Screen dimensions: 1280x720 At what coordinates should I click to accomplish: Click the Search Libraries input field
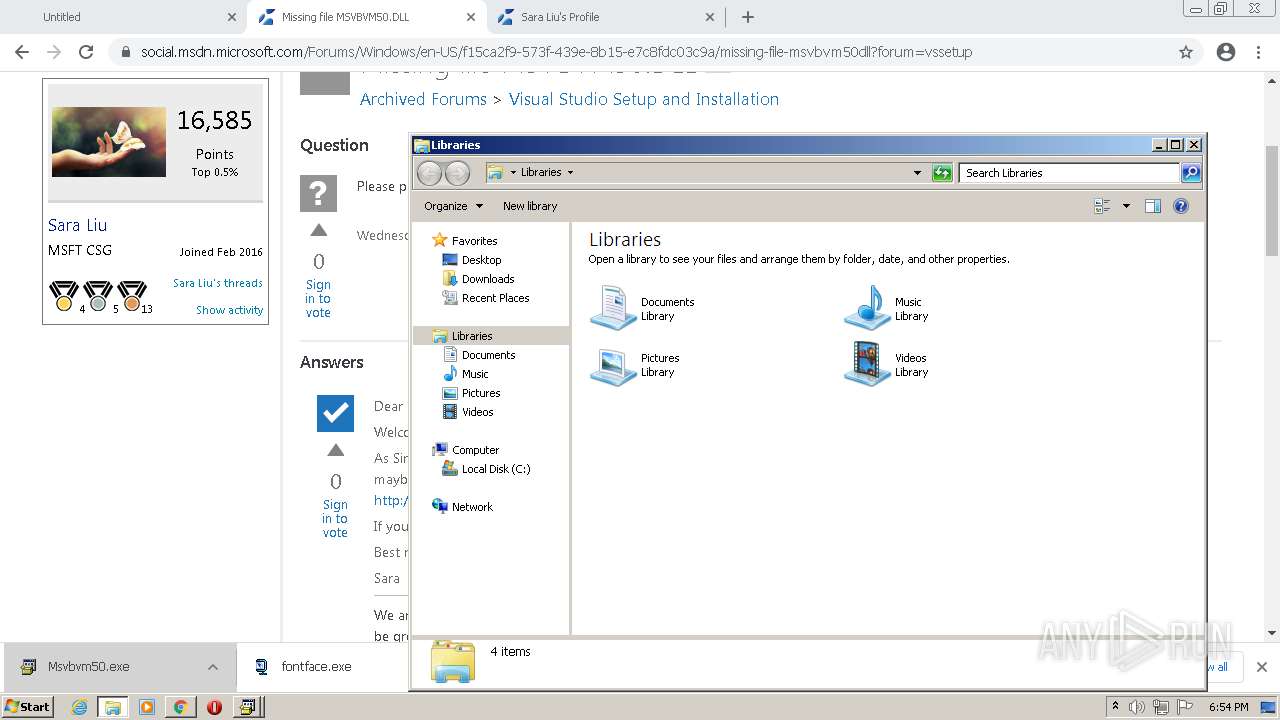pyautogui.click(x=1069, y=173)
